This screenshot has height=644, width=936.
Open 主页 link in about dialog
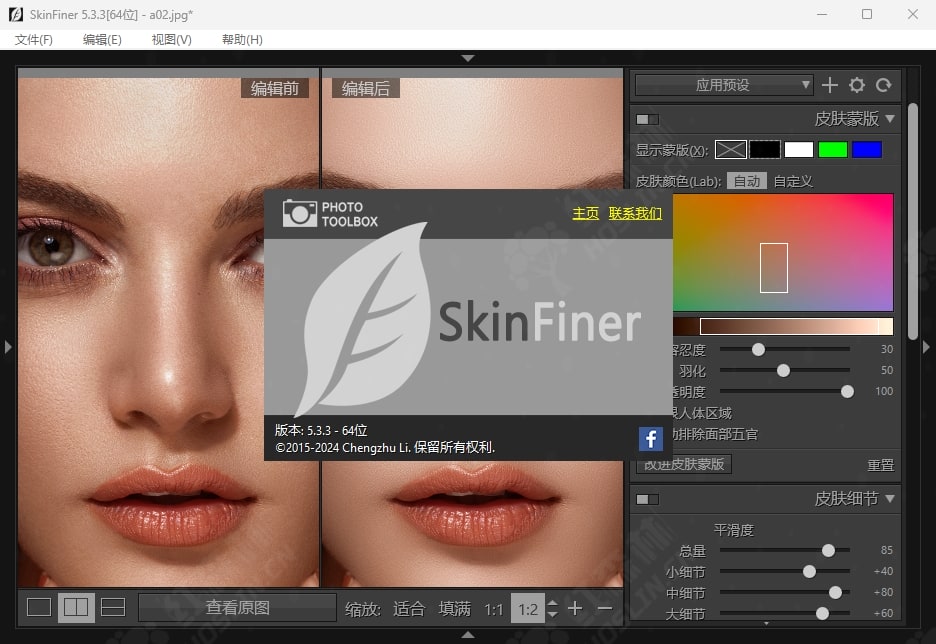pyautogui.click(x=585, y=213)
